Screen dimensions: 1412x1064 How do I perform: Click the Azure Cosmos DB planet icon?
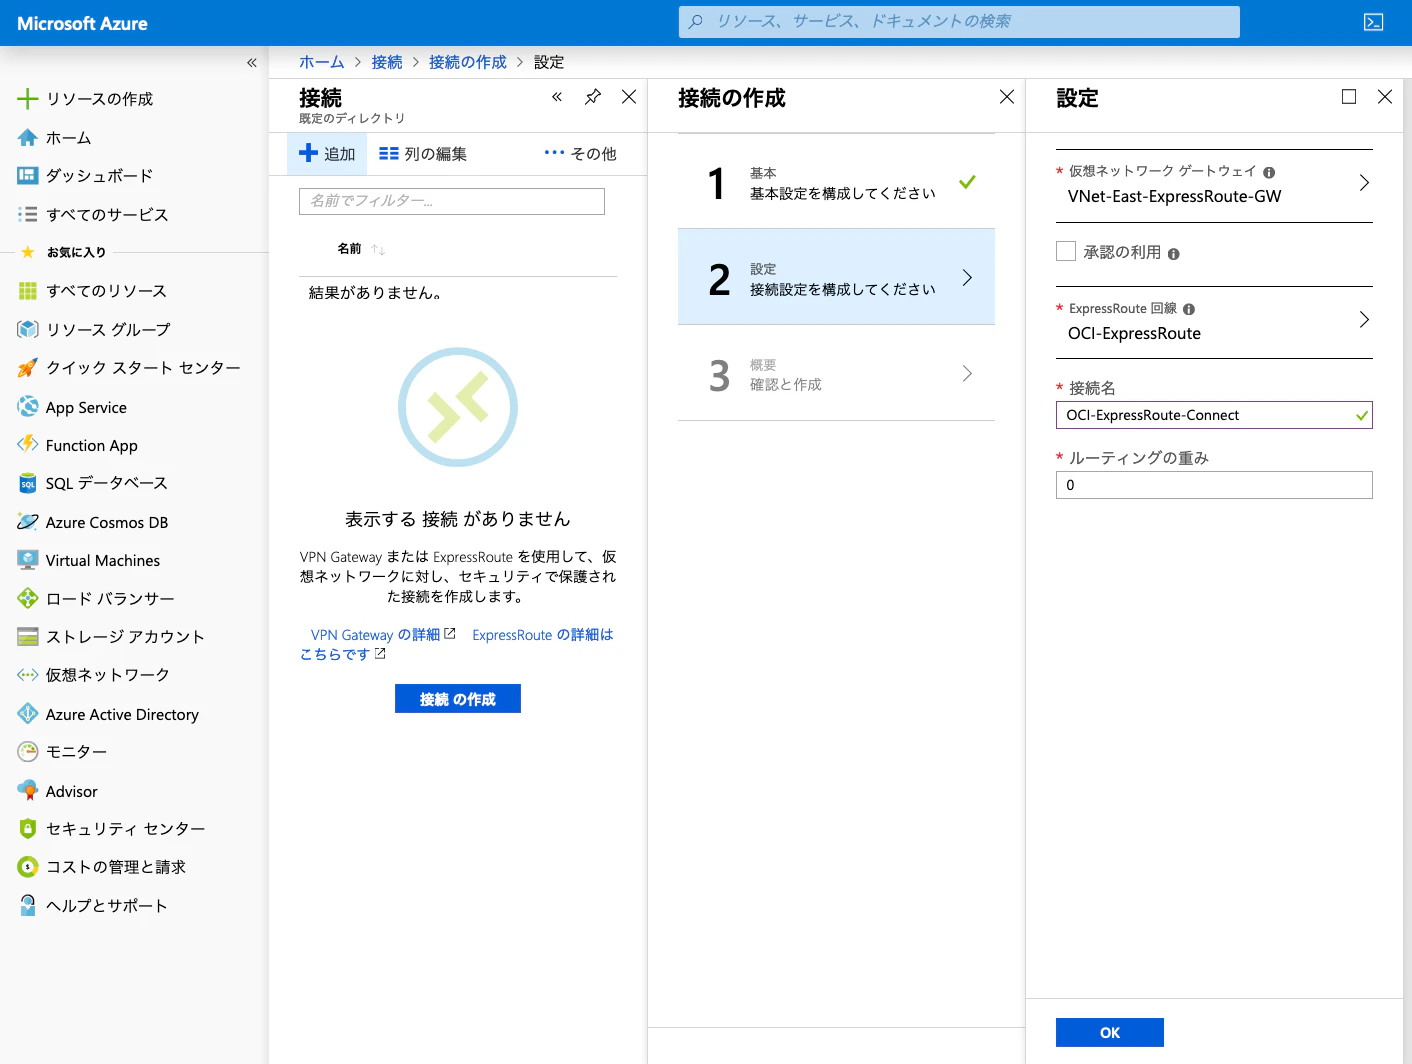28,522
